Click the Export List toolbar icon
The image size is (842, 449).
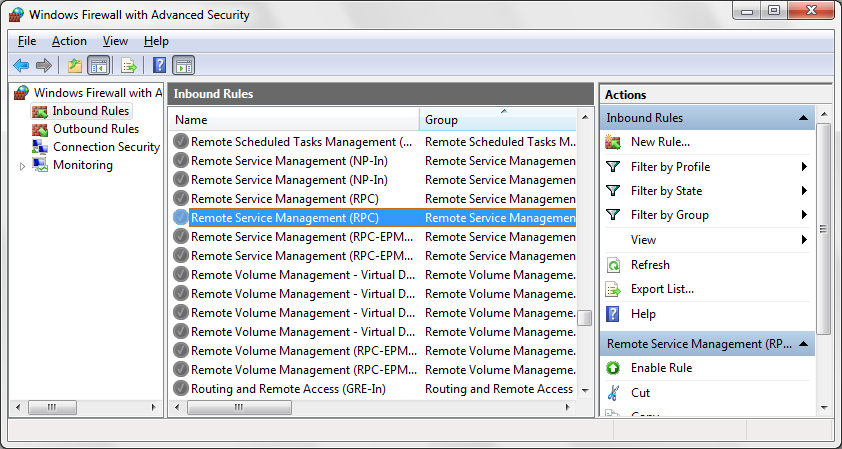[x=128, y=66]
